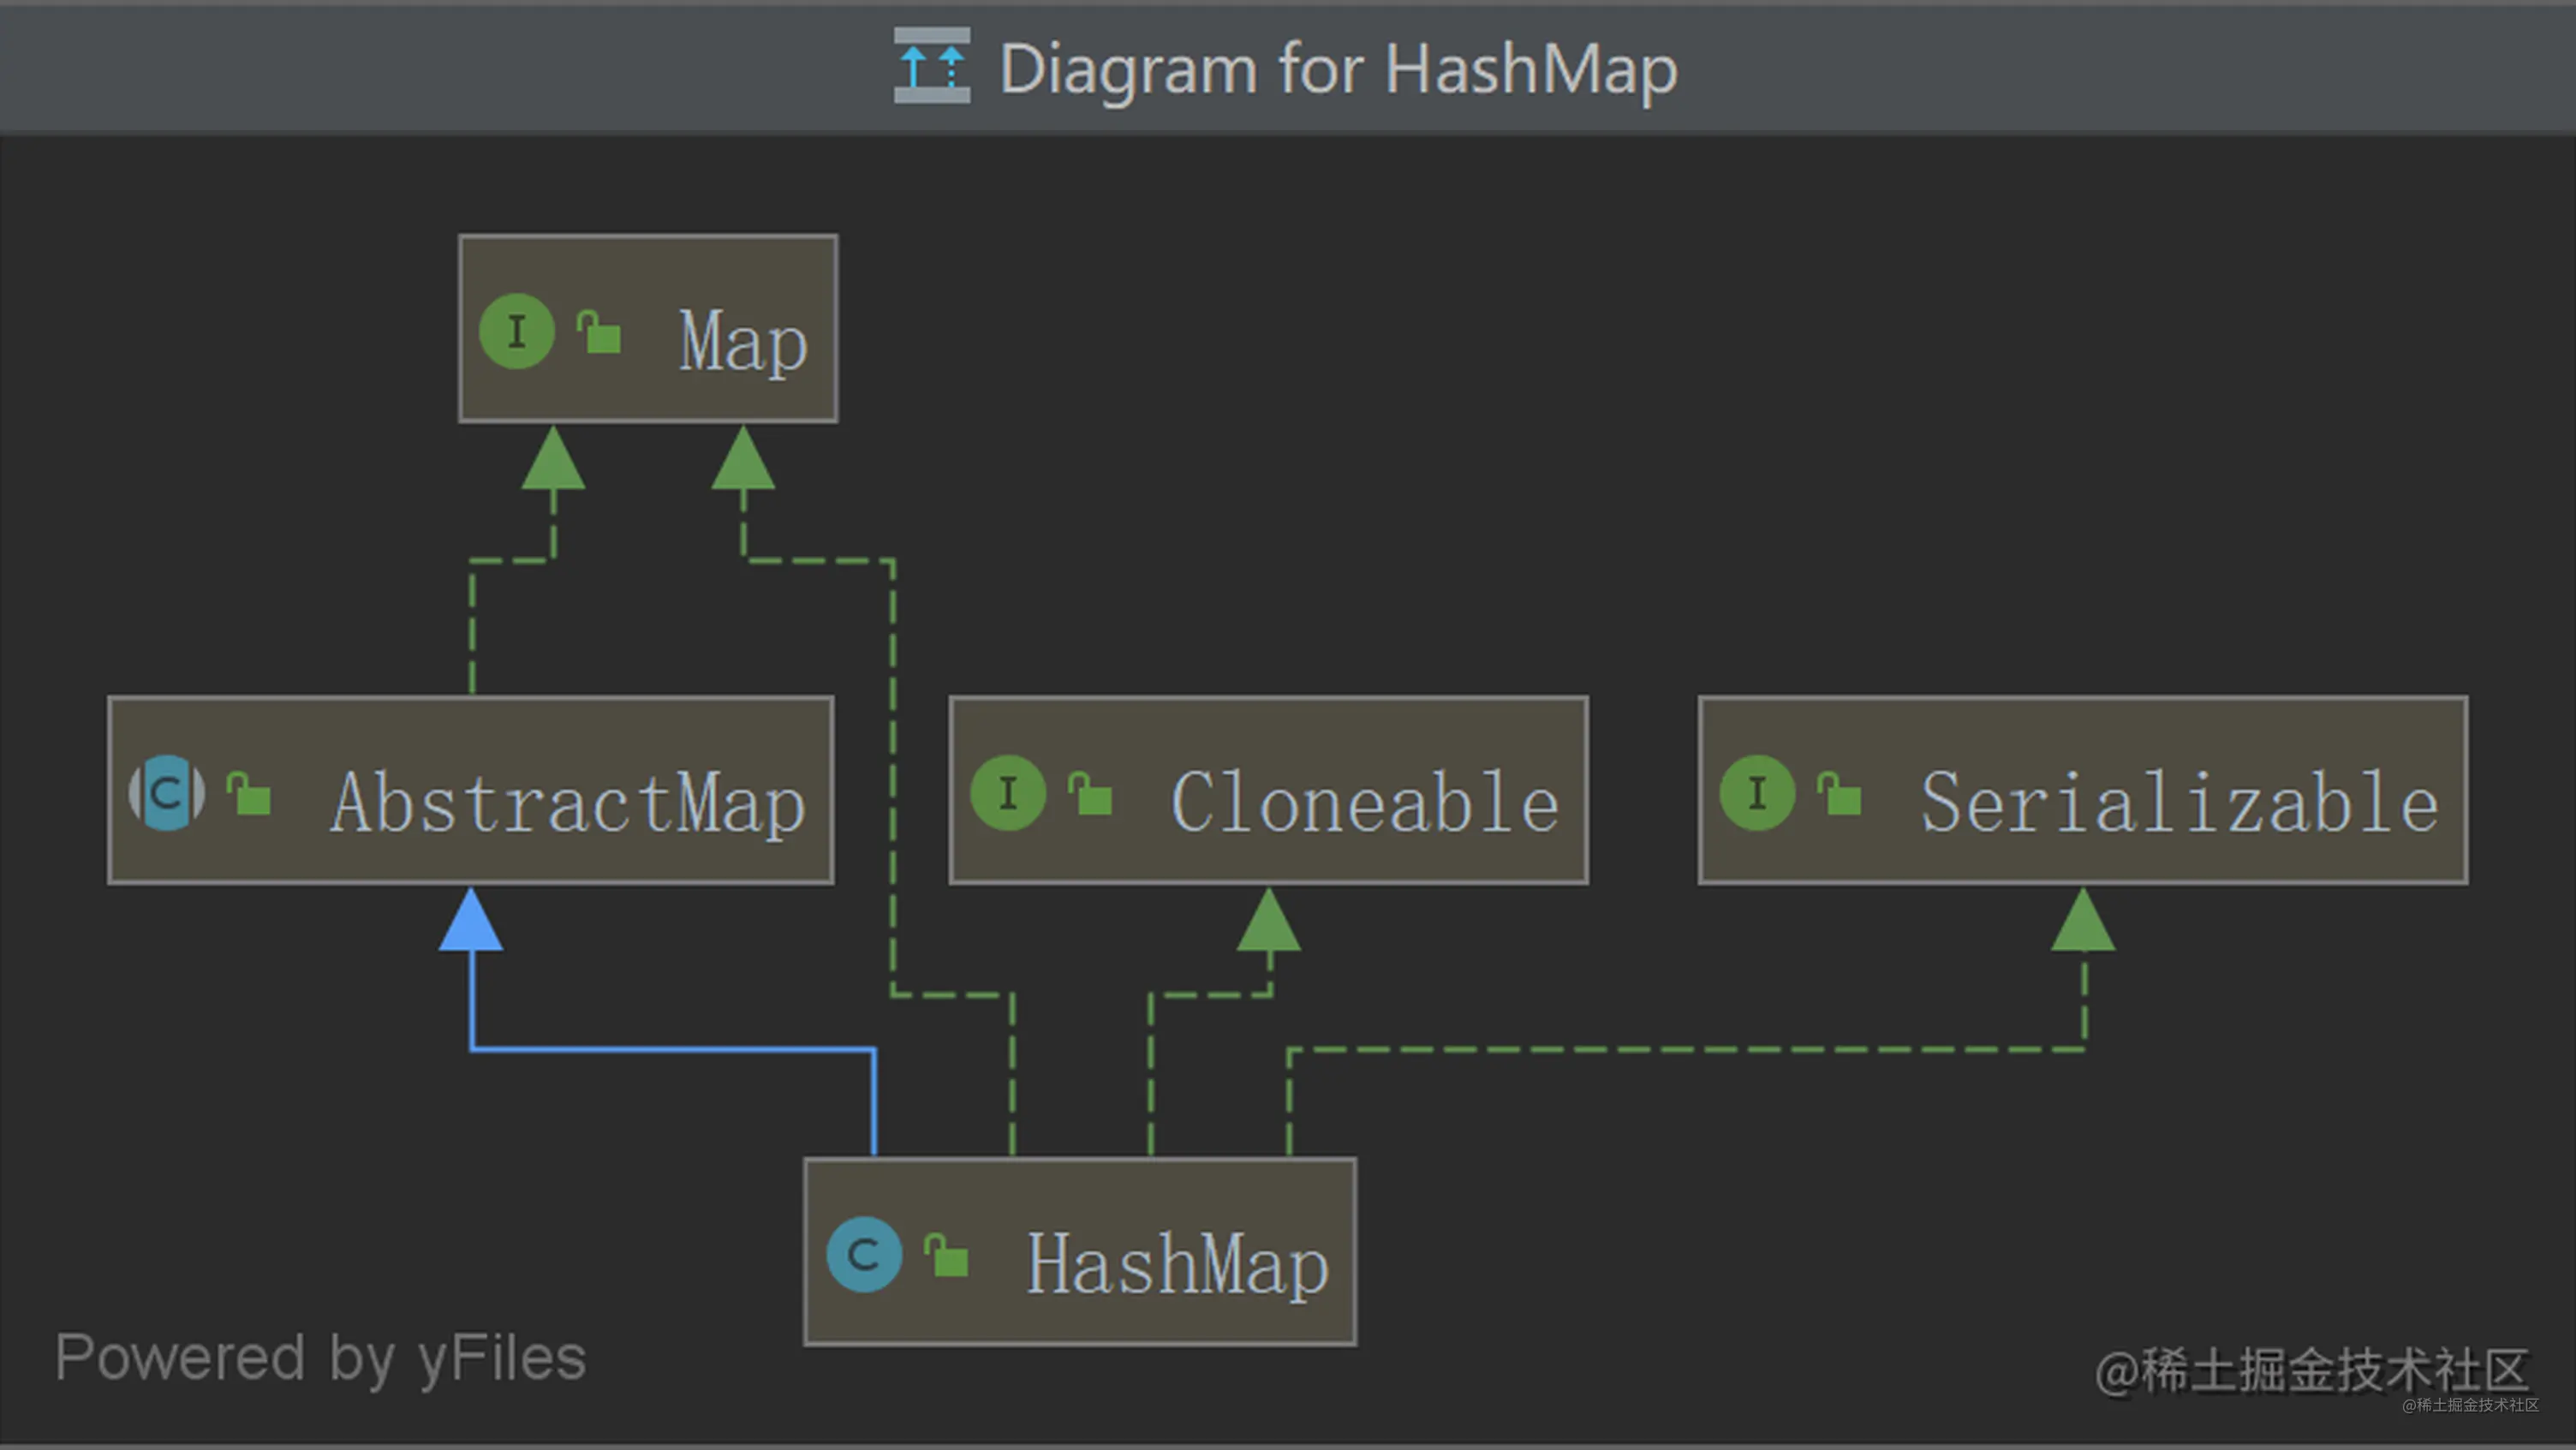2576x1450 pixels.
Task: Click the blue class icon on HashMap
Action: pos(864,1254)
